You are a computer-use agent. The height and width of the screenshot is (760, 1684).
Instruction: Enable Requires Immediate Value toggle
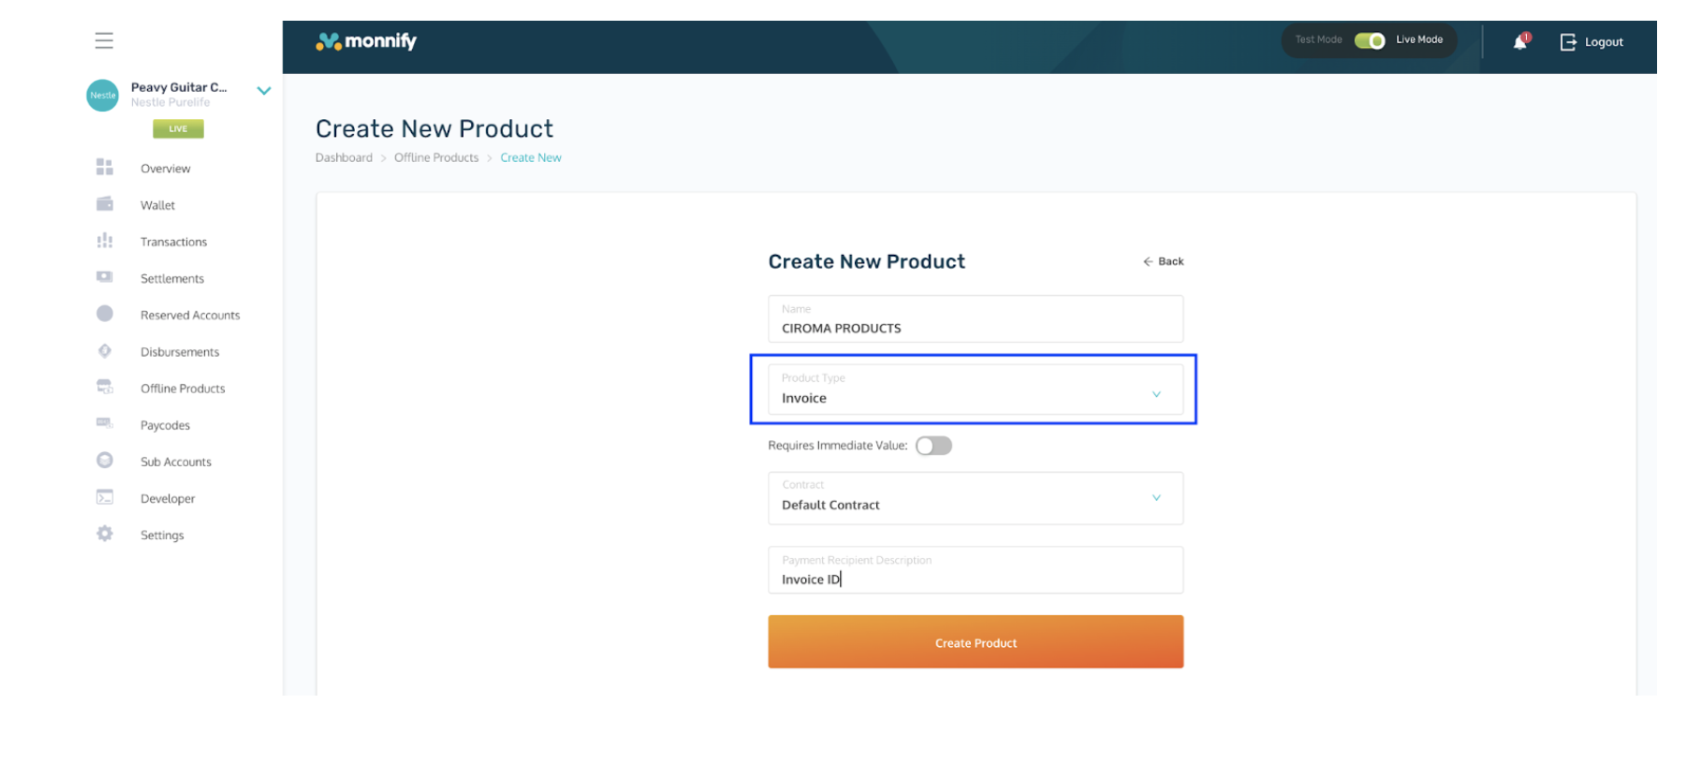933,446
